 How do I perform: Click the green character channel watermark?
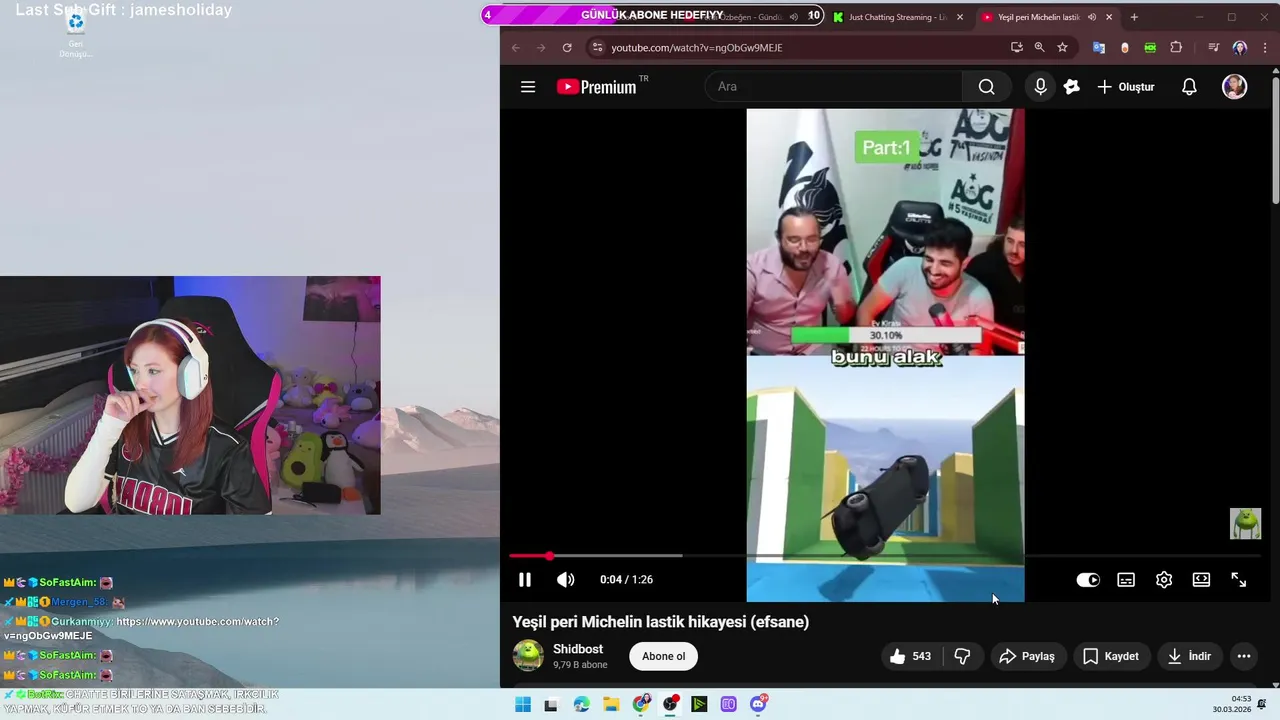point(1245,523)
